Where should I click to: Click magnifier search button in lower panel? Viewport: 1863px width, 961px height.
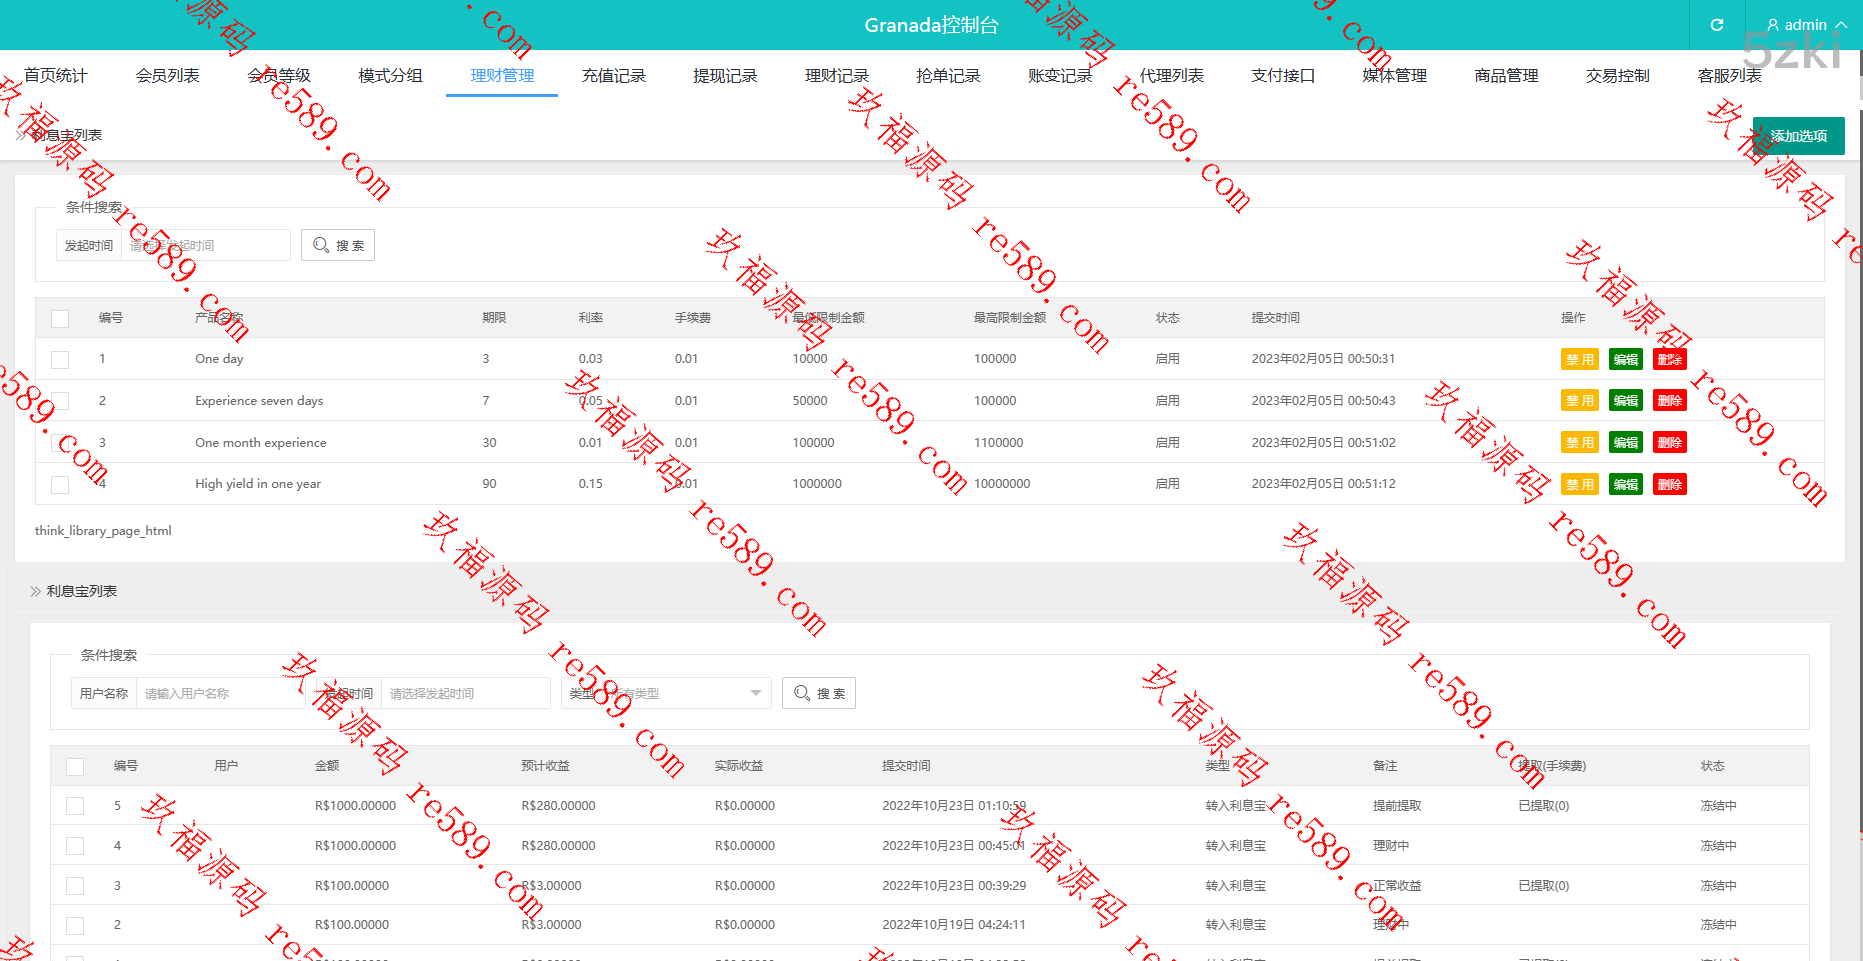[819, 694]
